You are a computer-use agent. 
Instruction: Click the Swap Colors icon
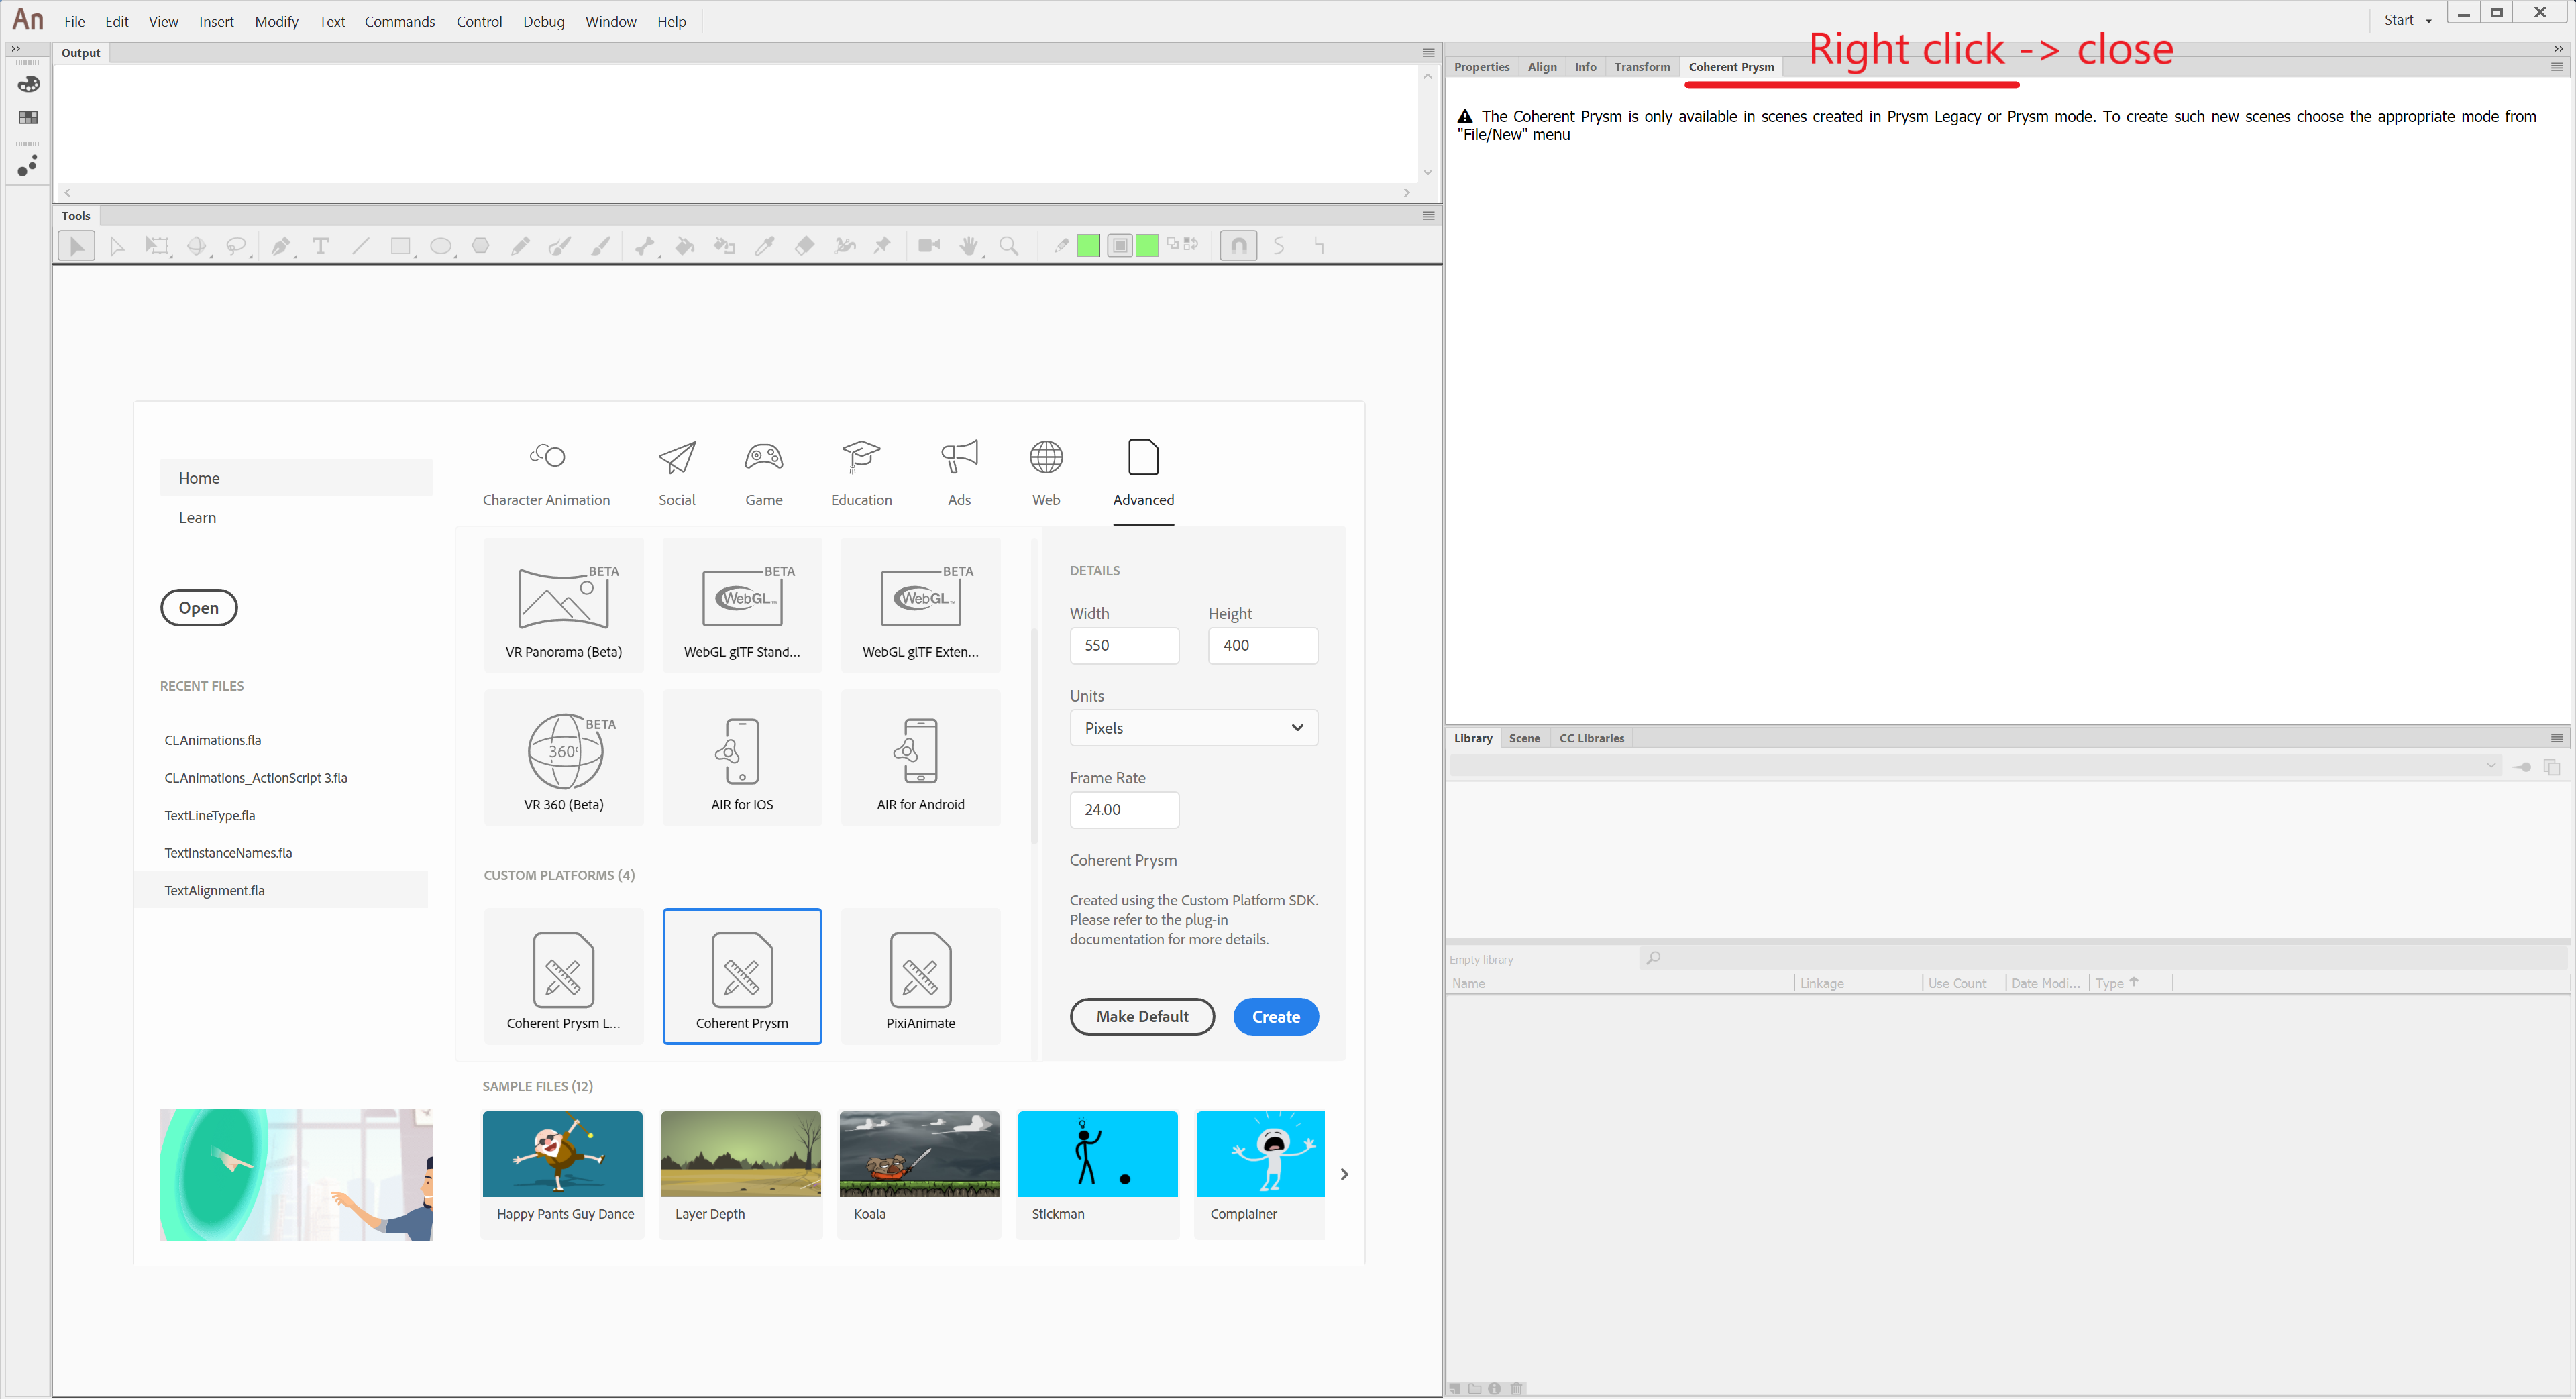point(1191,244)
